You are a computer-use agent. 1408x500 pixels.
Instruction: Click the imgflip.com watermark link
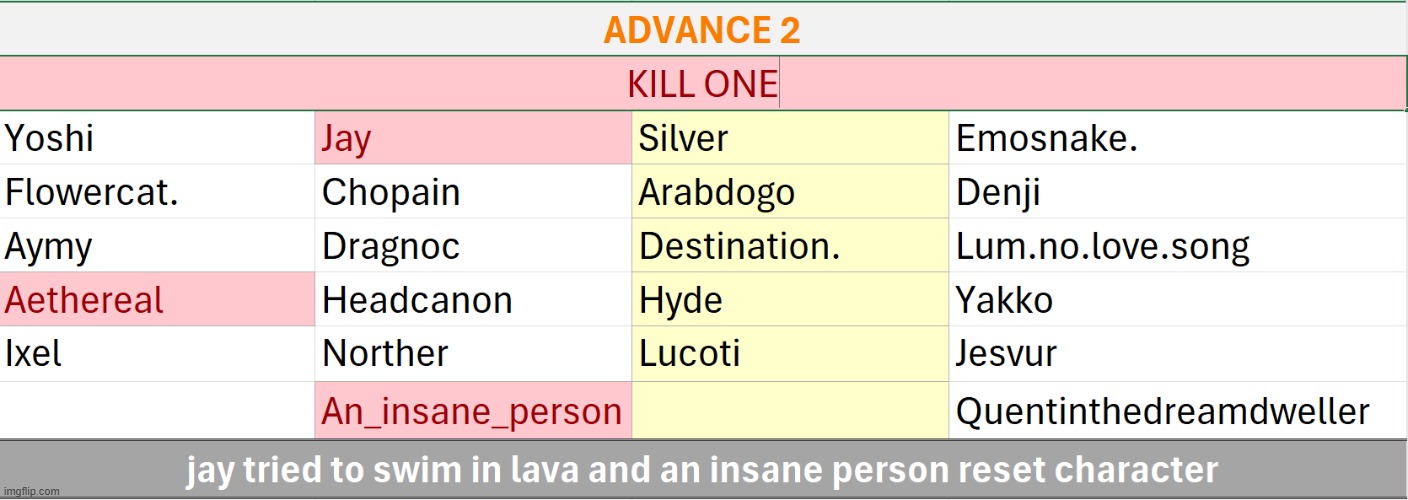tap(31, 492)
